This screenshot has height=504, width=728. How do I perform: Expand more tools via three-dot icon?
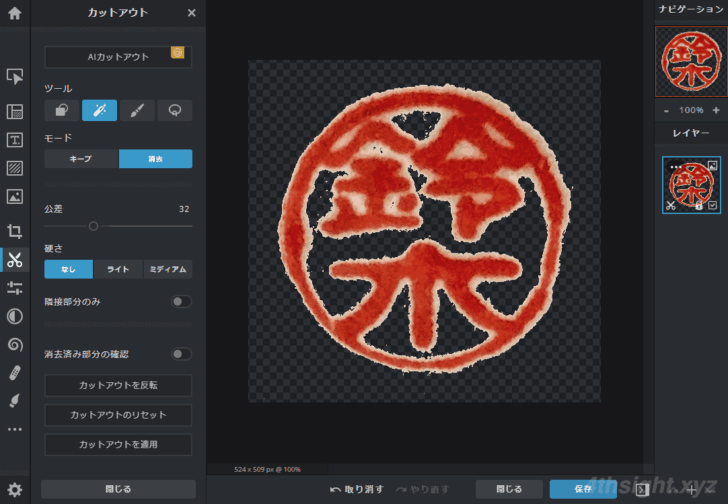tap(15, 429)
